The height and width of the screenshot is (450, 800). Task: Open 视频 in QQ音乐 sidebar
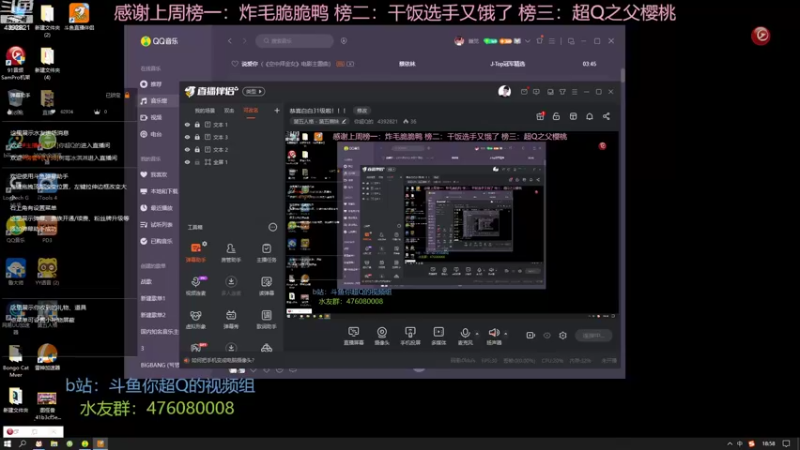pyautogui.click(x=152, y=117)
